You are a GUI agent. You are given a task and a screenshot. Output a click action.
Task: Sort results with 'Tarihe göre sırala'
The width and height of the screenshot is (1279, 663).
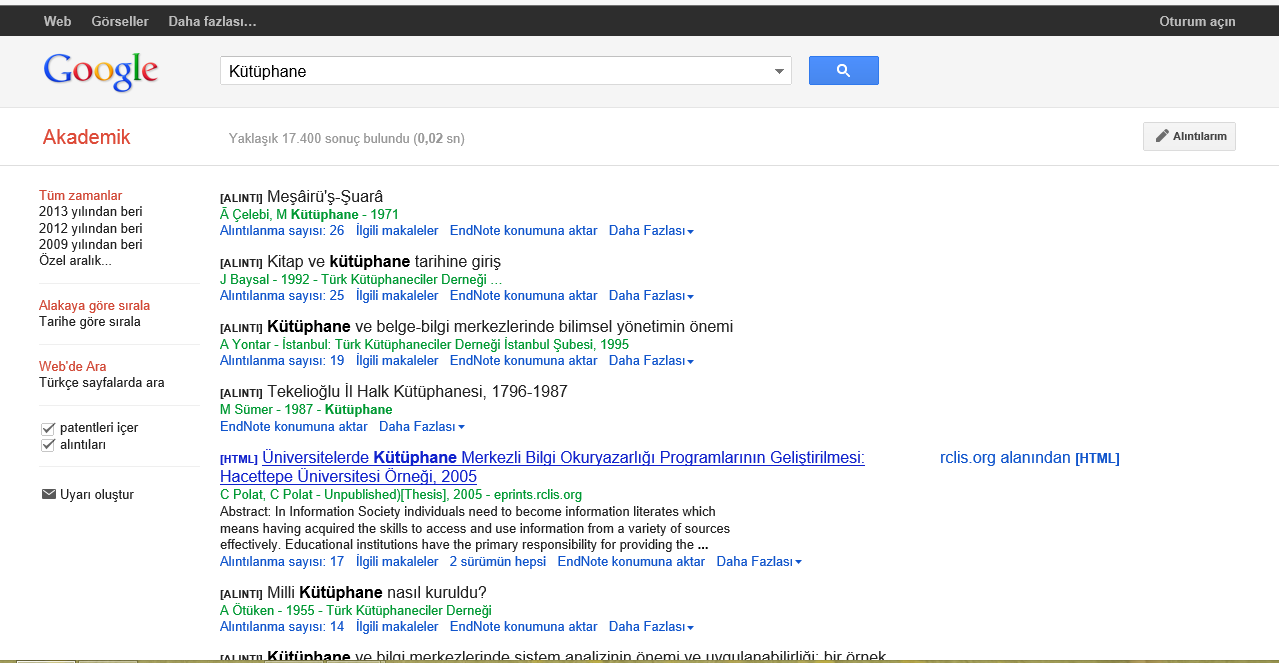(90, 322)
